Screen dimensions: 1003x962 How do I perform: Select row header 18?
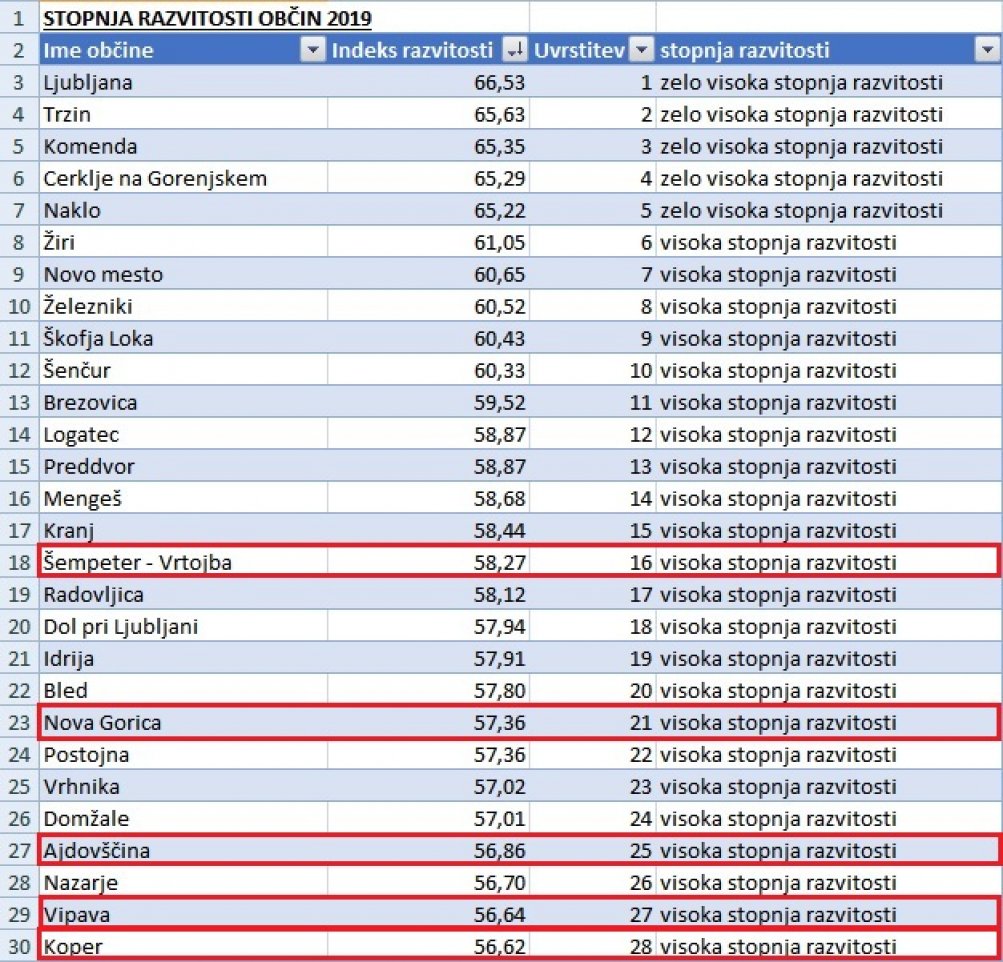[x=19, y=562]
